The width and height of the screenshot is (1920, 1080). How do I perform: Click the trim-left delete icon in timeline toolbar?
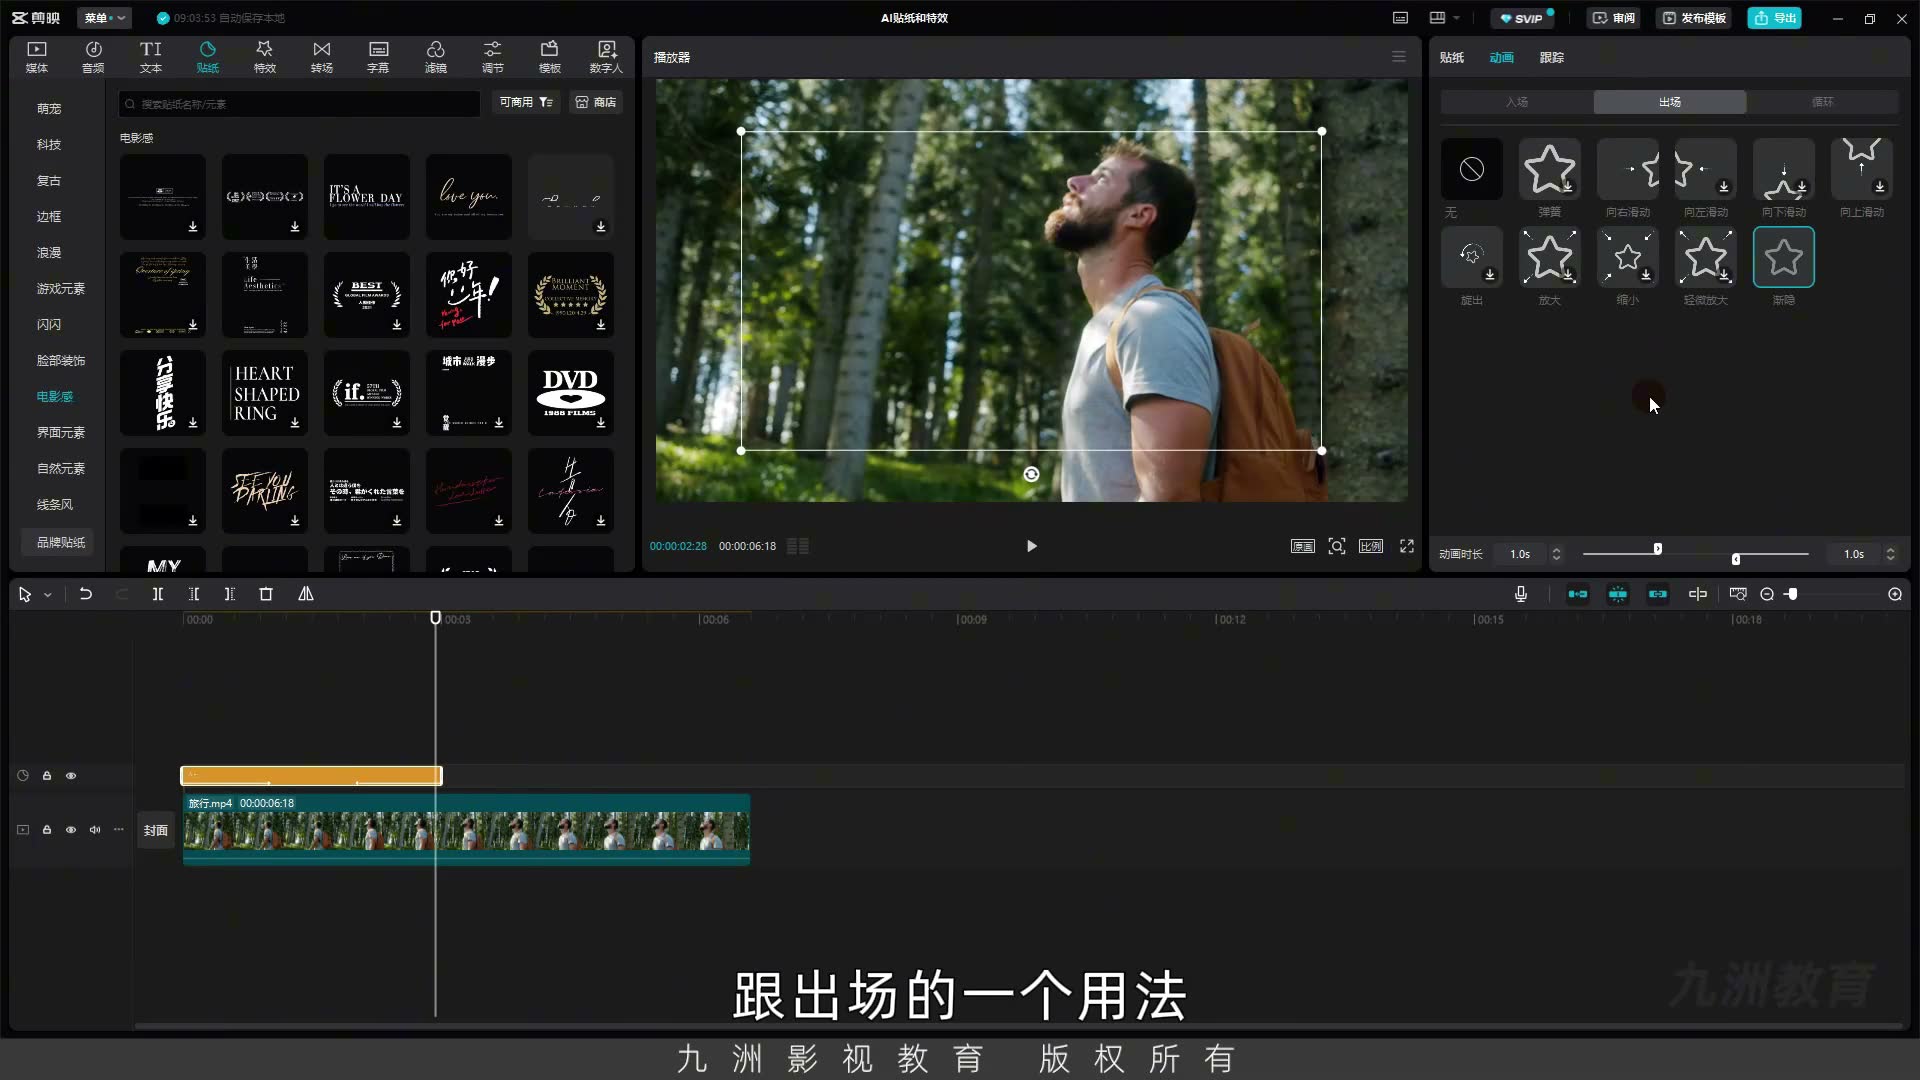click(x=194, y=594)
